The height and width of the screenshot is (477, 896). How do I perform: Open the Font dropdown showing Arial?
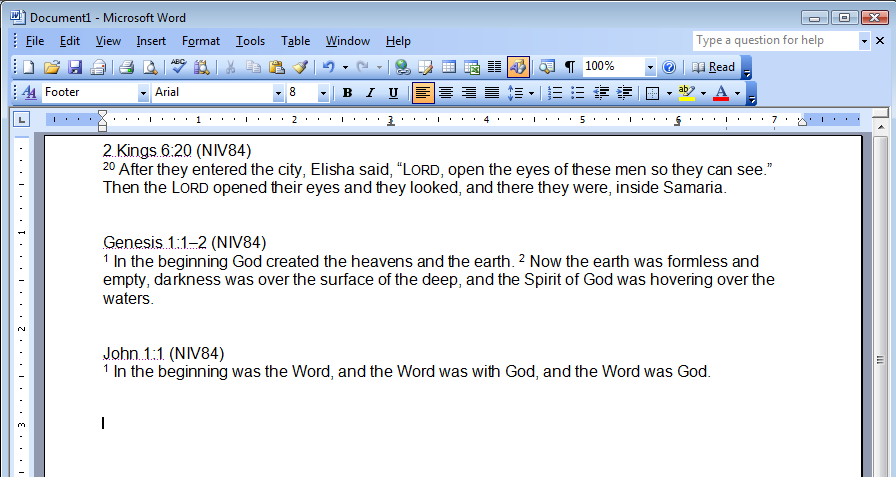(278, 93)
